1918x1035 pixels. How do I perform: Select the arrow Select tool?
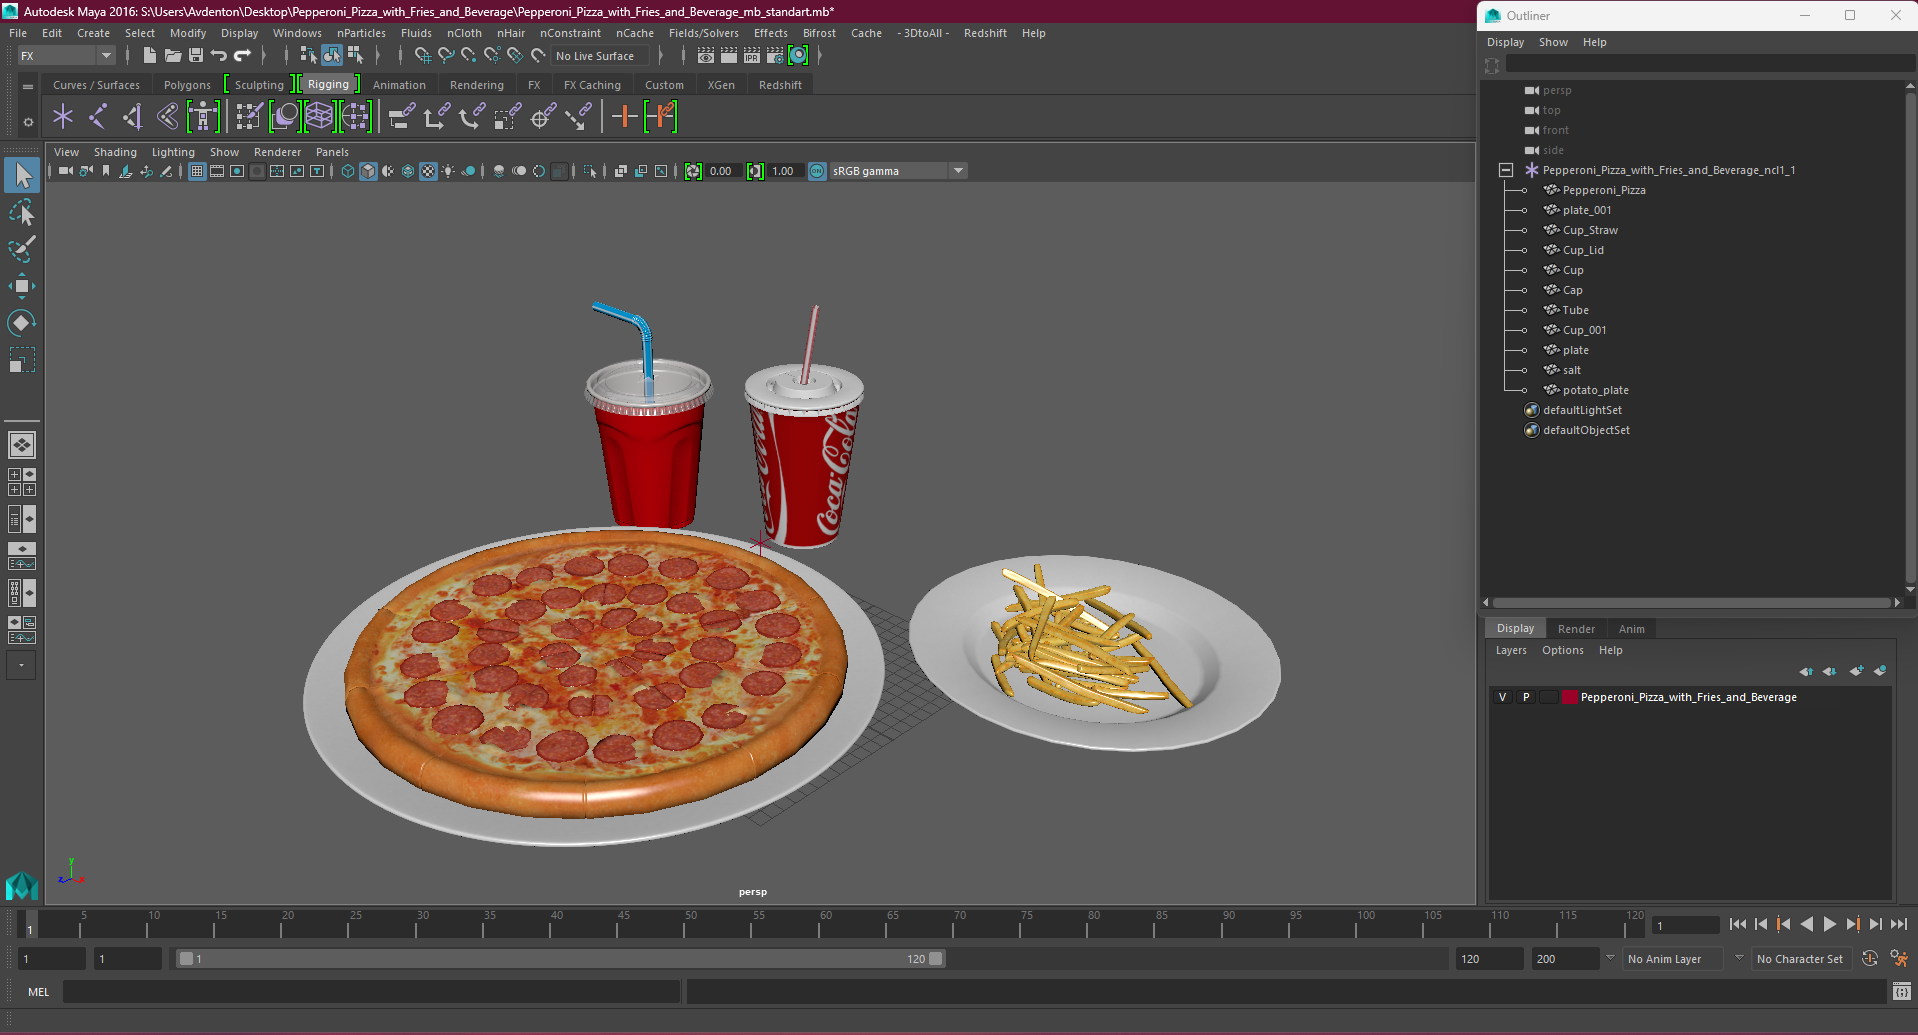(22, 175)
